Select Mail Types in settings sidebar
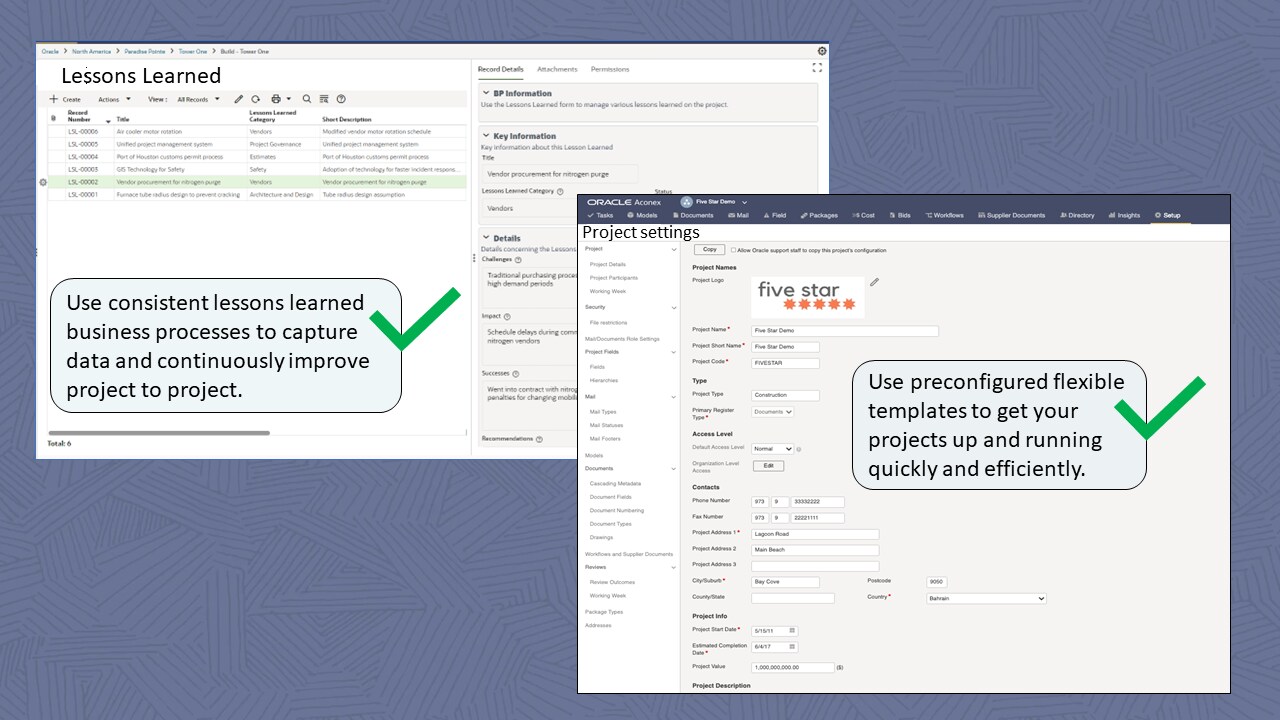Image resolution: width=1280 pixels, height=720 pixels. click(603, 412)
